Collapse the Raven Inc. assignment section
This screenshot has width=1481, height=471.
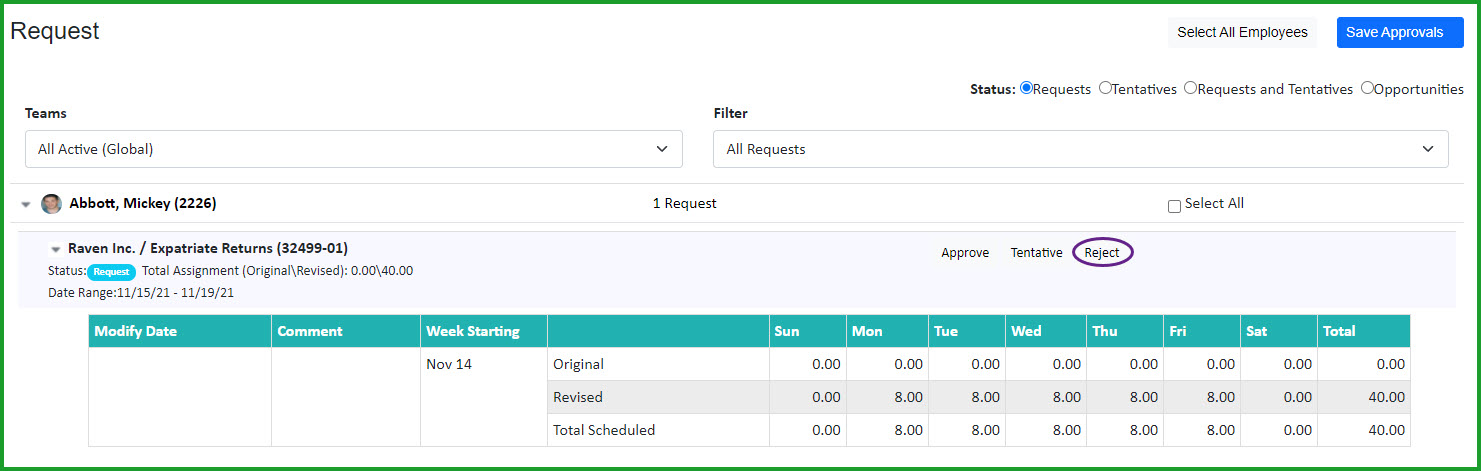click(x=56, y=249)
